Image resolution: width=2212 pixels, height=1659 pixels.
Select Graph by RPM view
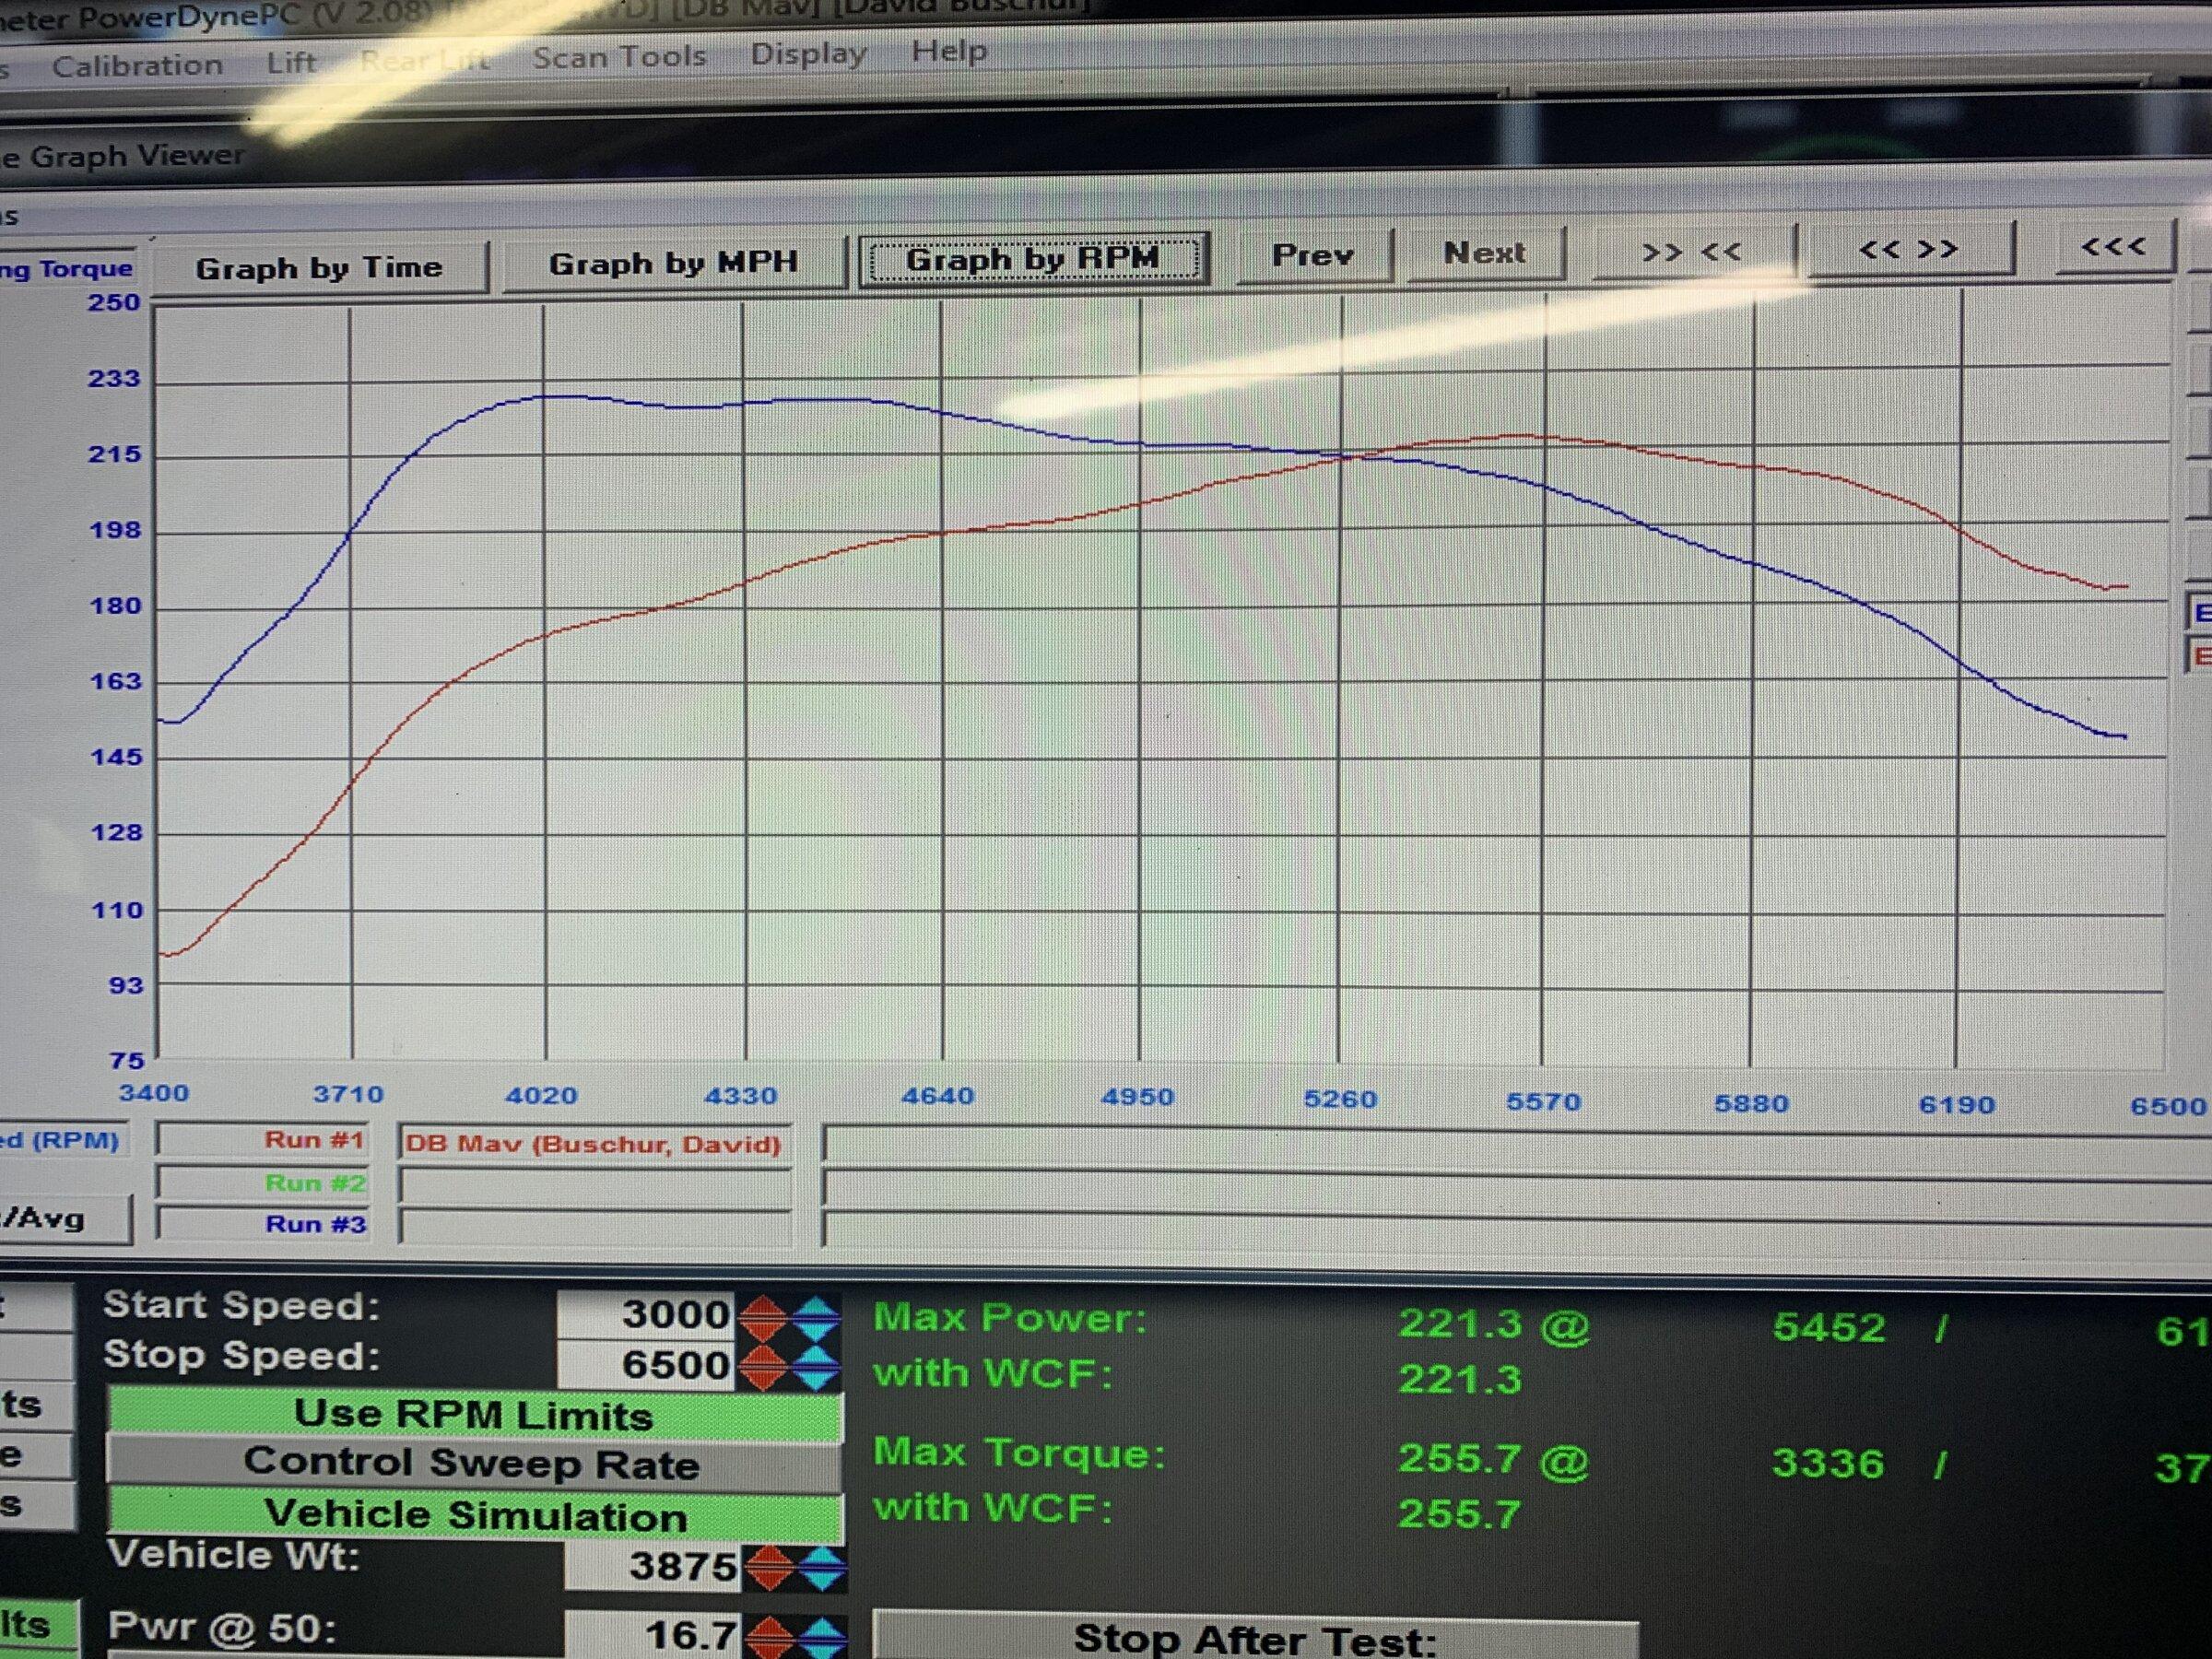(1032, 259)
